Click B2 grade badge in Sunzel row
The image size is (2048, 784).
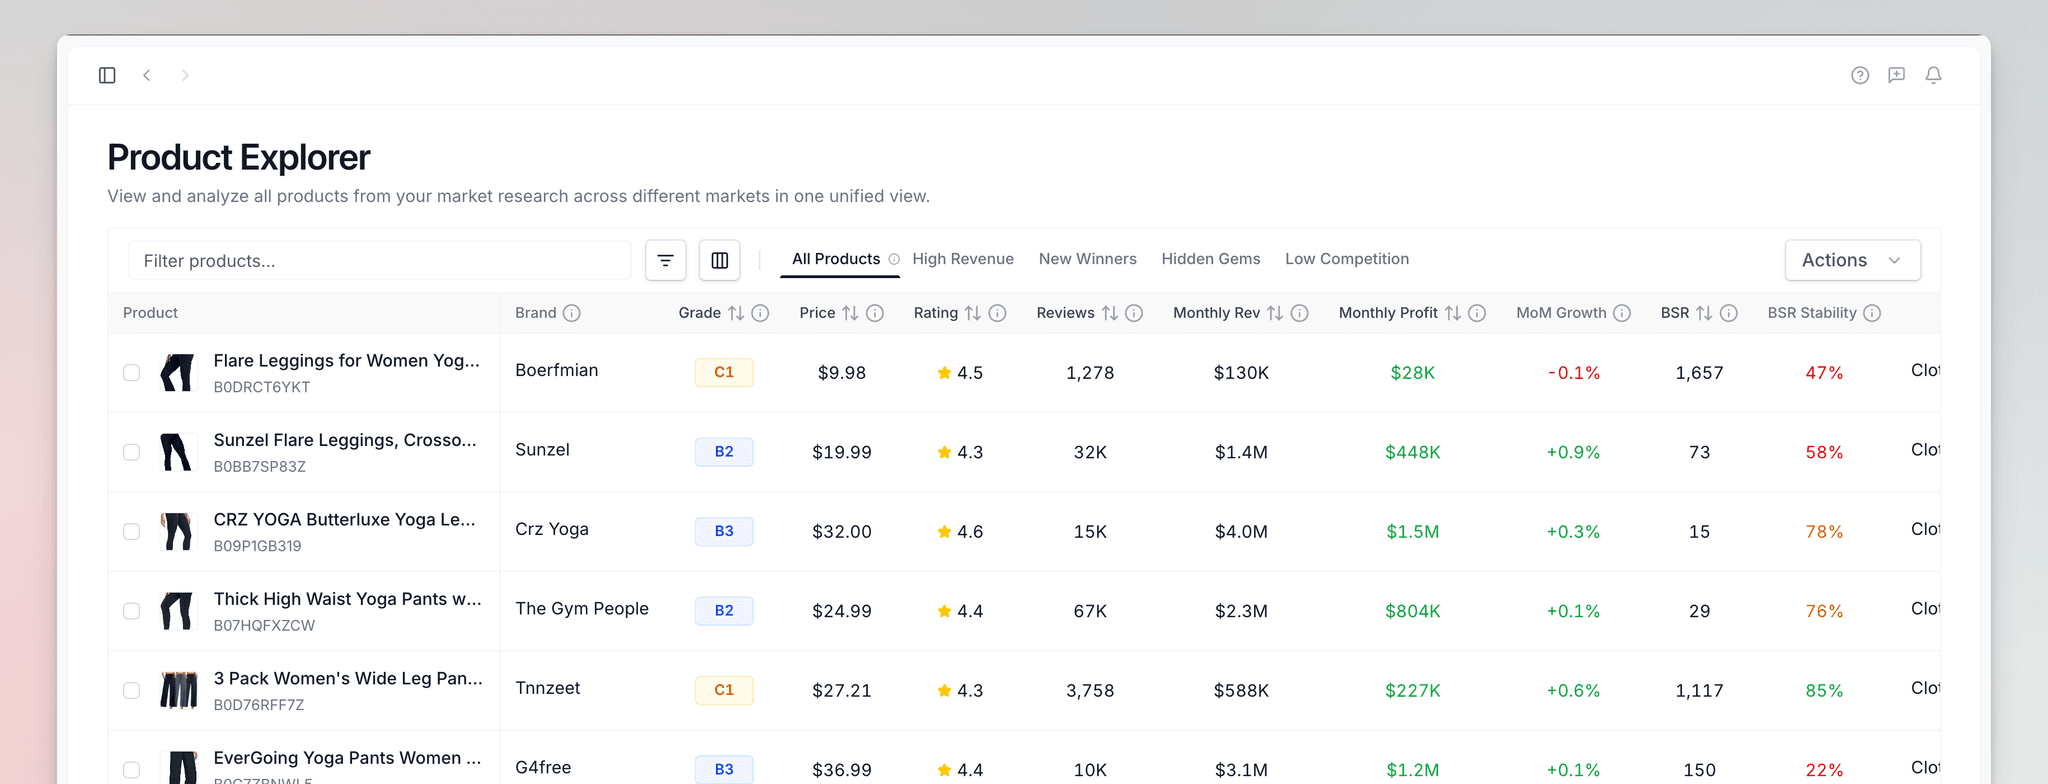tap(724, 452)
